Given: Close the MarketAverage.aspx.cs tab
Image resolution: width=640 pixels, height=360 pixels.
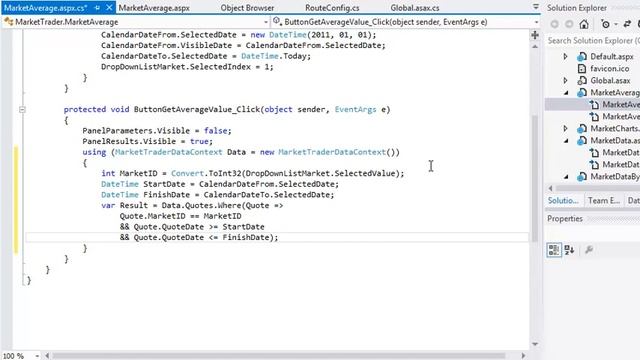Looking at the screenshot, I should click(x=109, y=8).
